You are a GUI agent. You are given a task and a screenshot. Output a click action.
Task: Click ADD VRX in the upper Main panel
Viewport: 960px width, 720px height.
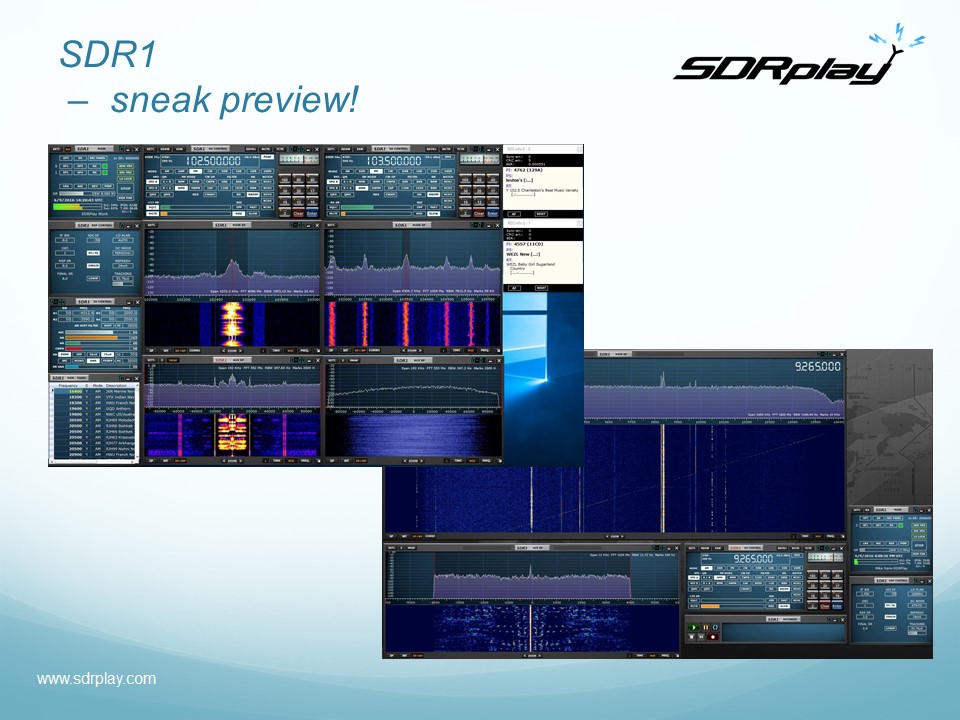coord(126,166)
